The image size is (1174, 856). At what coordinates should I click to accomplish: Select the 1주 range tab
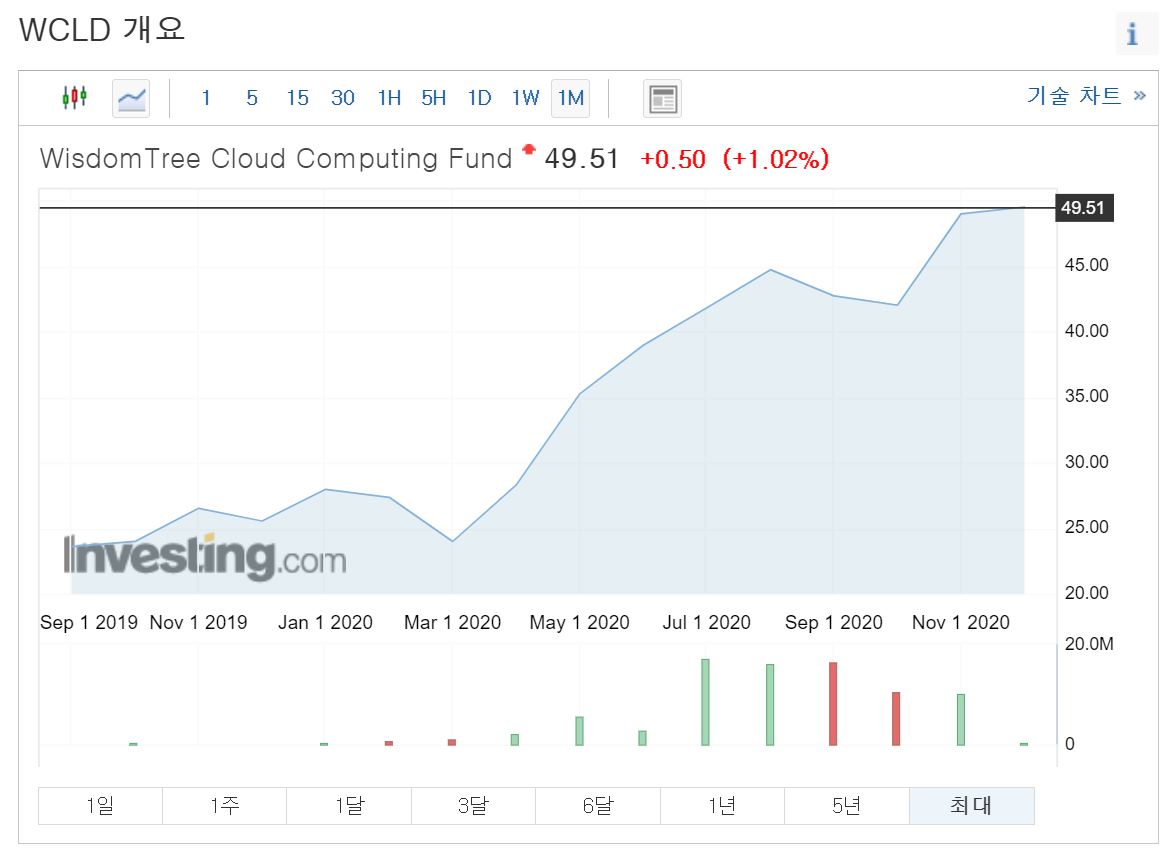225,806
